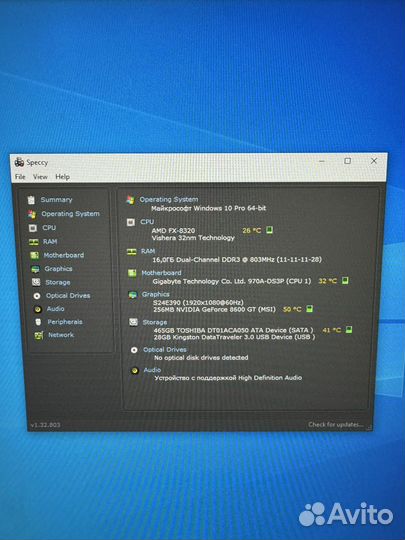Open the Operating System heading link in summary
Screen dimensions: 405x540
coord(169,199)
